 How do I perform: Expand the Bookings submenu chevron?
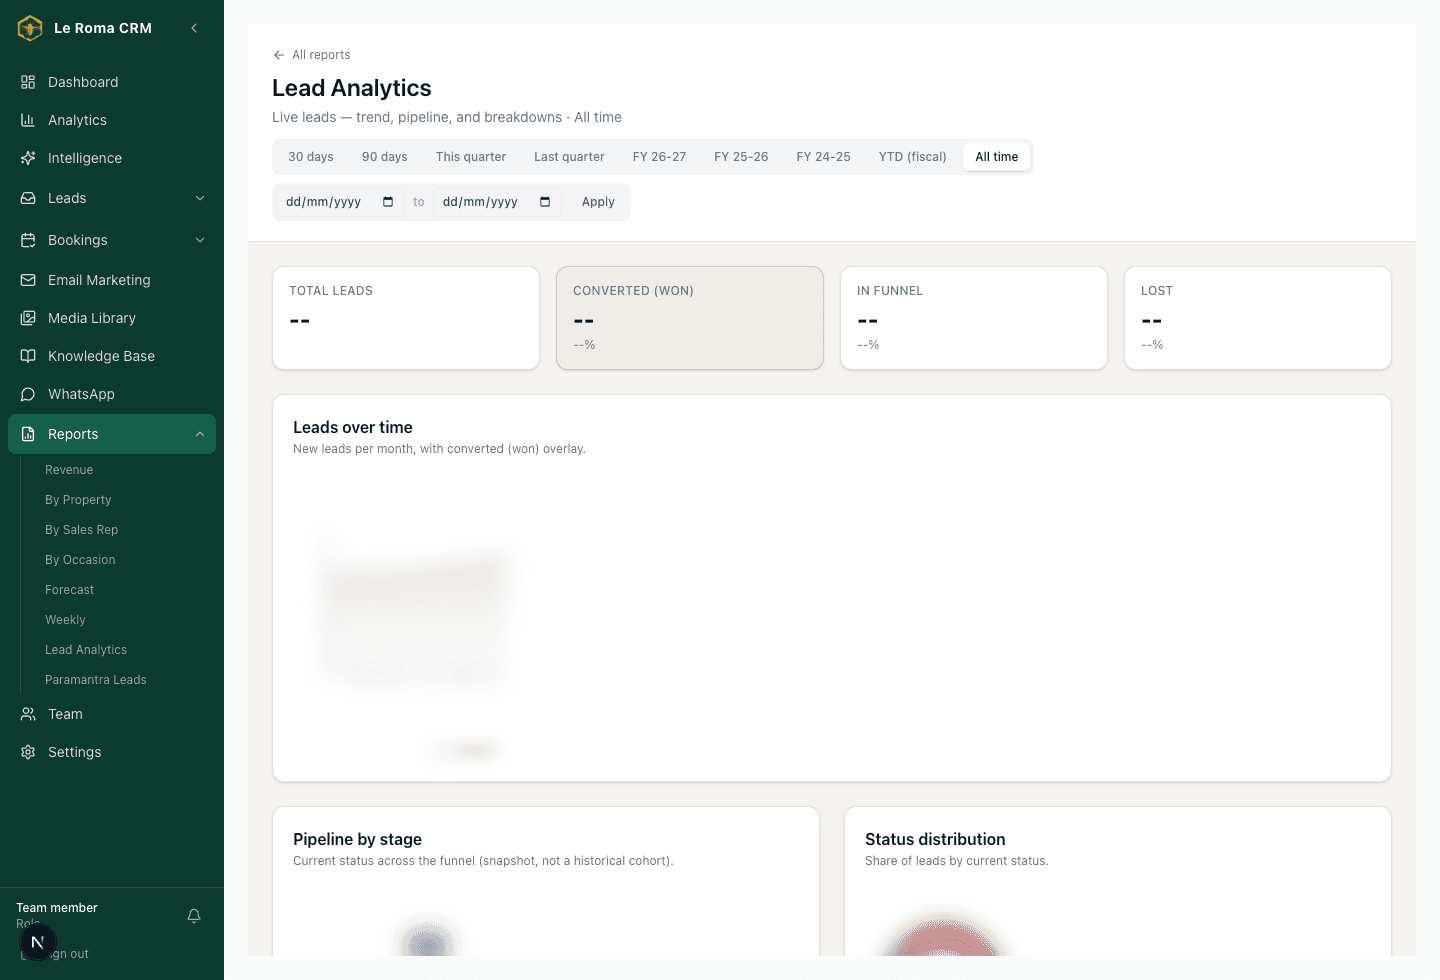(x=200, y=240)
